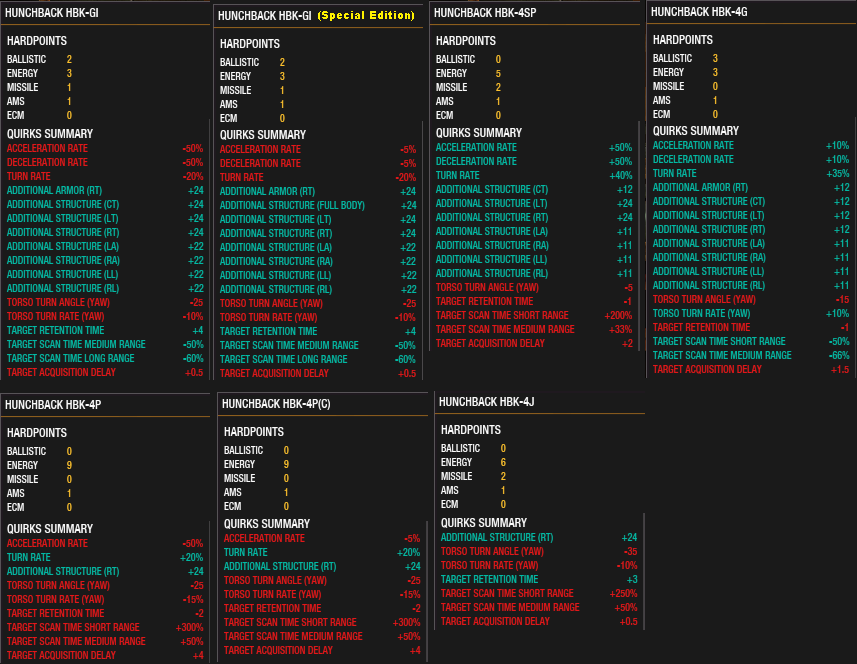
Task: Select TARGET SCAN TIME MEDIUM RANGE -66% quirk
Action: [751, 355]
